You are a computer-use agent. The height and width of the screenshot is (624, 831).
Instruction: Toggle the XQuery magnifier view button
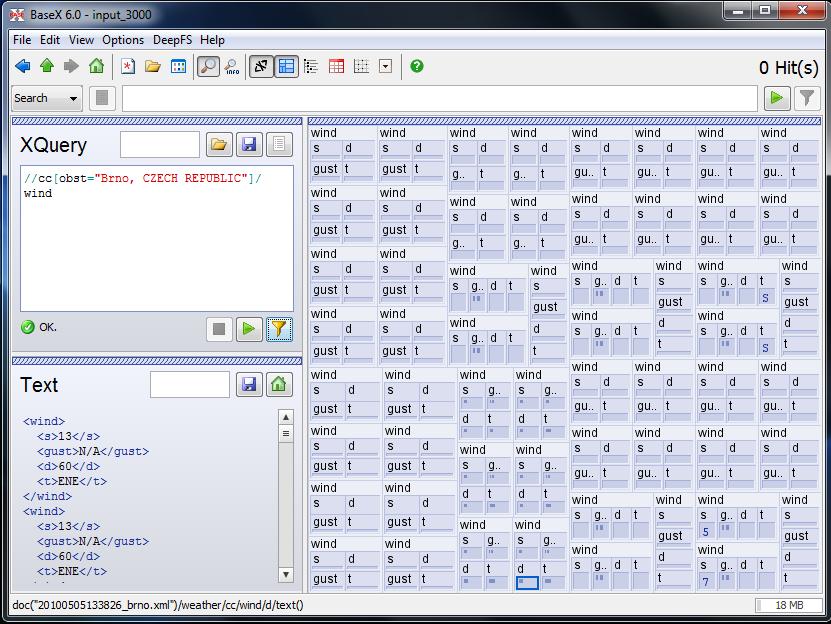point(208,66)
